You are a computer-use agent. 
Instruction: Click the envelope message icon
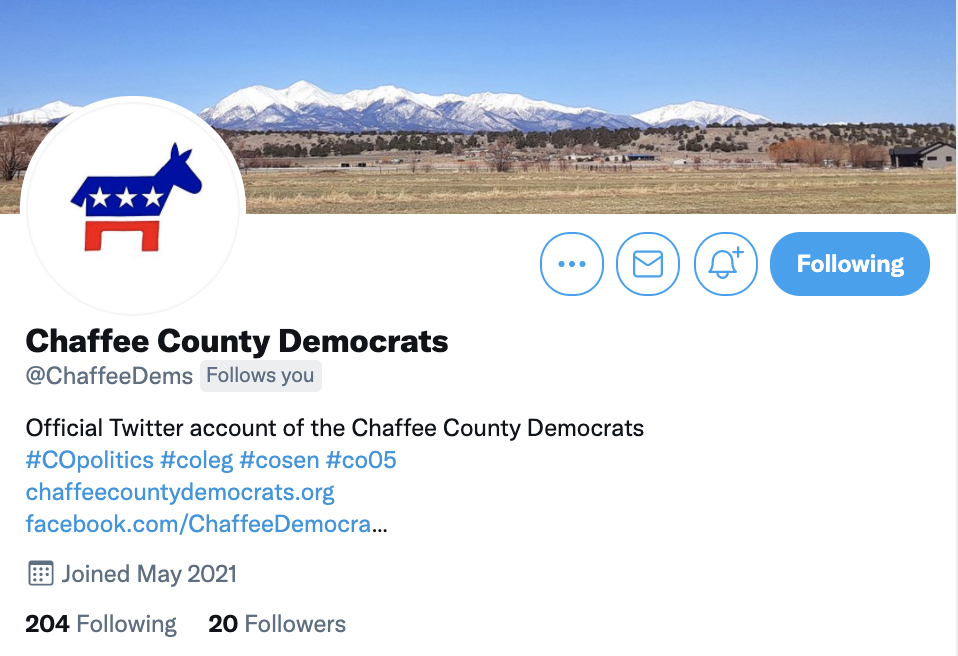point(648,264)
